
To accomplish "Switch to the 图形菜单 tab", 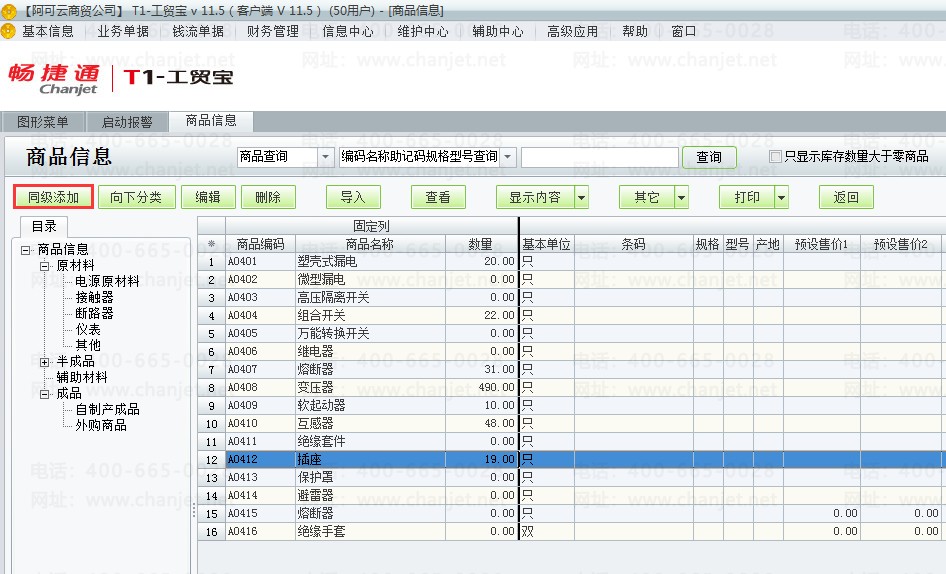I will [43, 122].
